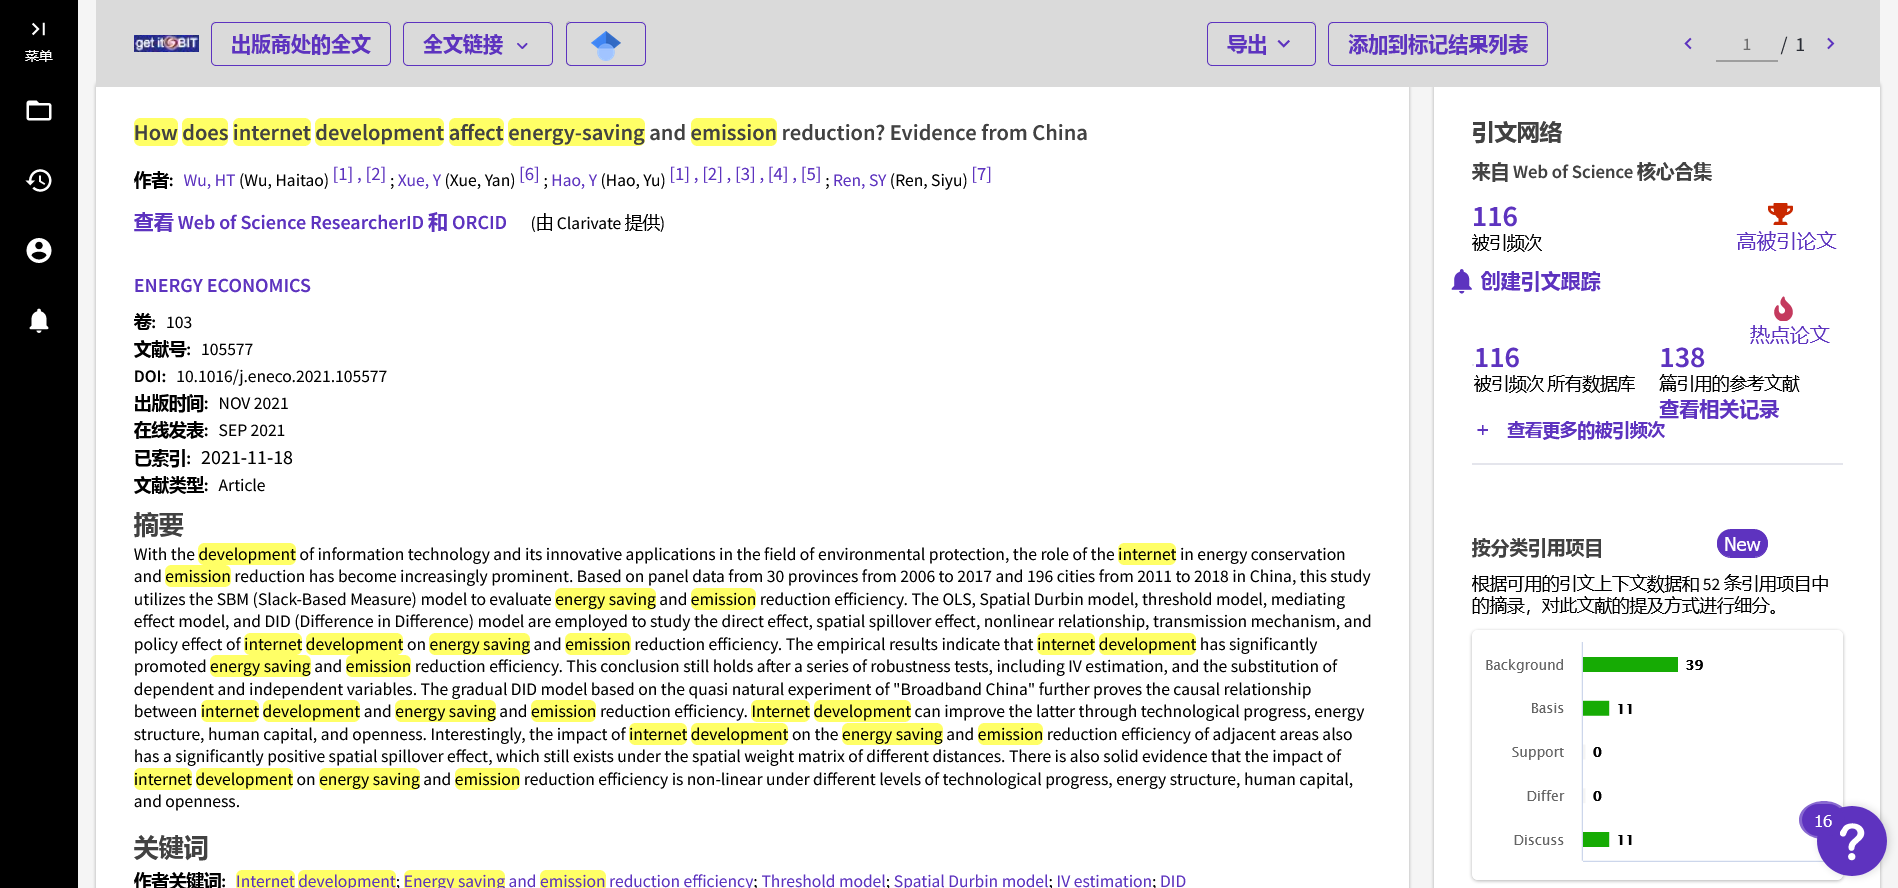The height and width of the screenshot is (888, 1898).
Task: Go to the next record arrow
Action: click(x=1830, y=44)
